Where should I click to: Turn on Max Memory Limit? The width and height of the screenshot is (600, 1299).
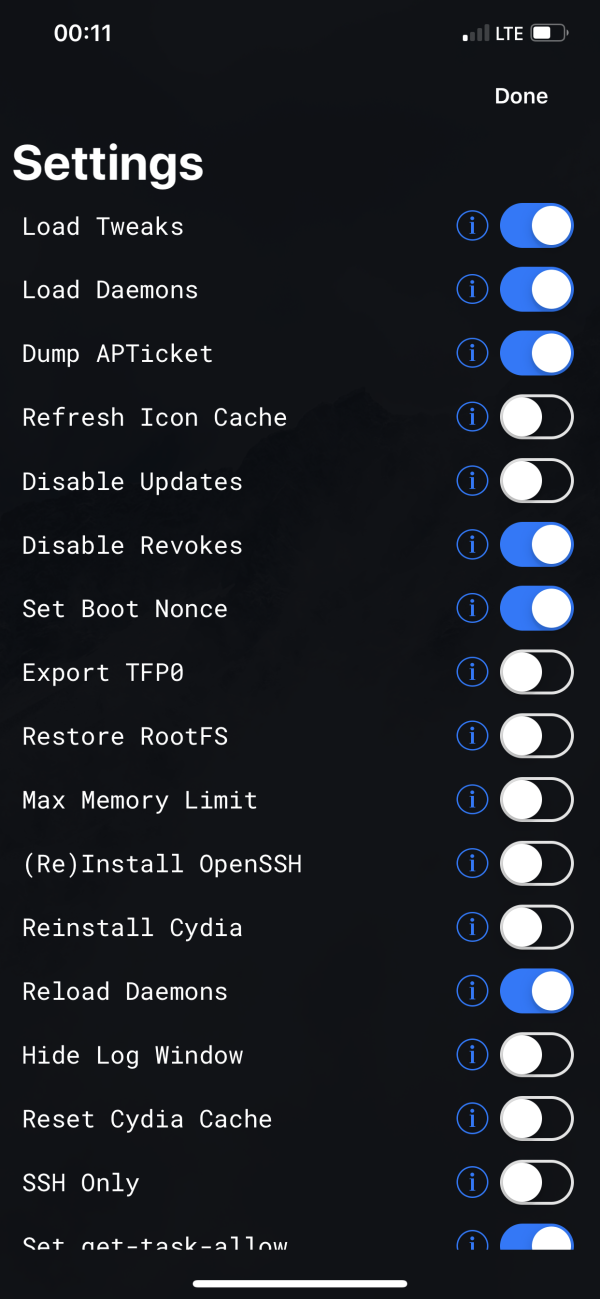[536, 799]
